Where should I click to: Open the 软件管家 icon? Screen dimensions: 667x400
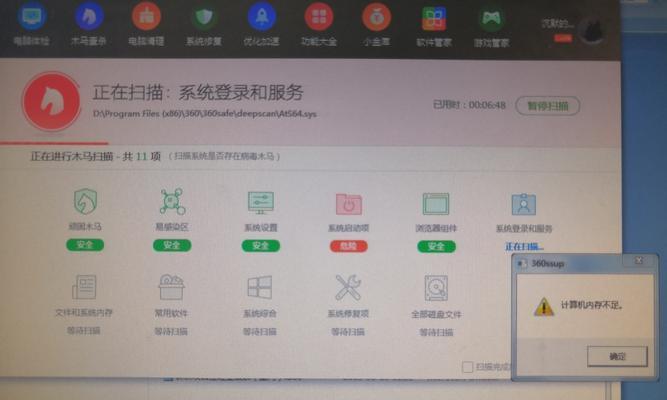[433, 19]
